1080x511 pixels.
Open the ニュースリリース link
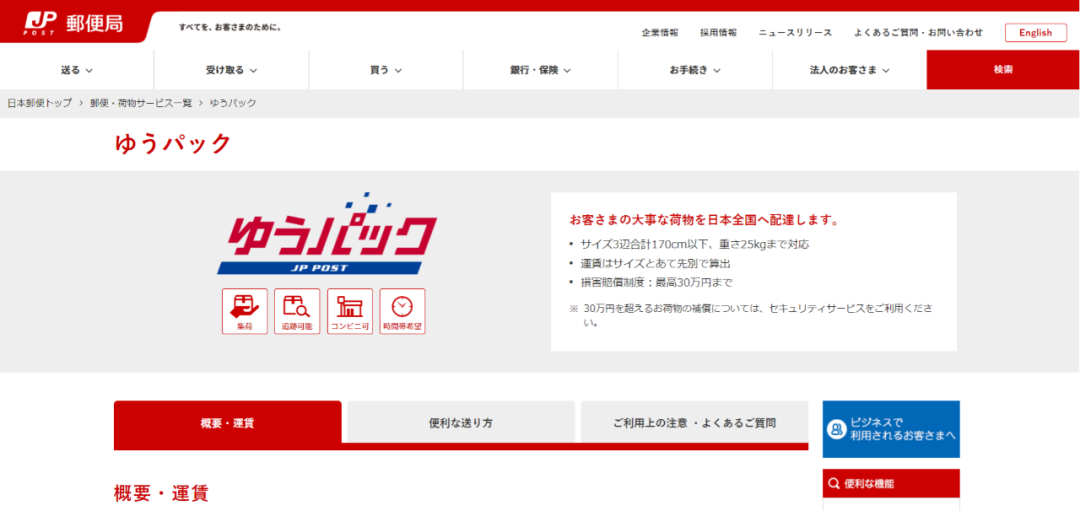click(x=796, y=32)
